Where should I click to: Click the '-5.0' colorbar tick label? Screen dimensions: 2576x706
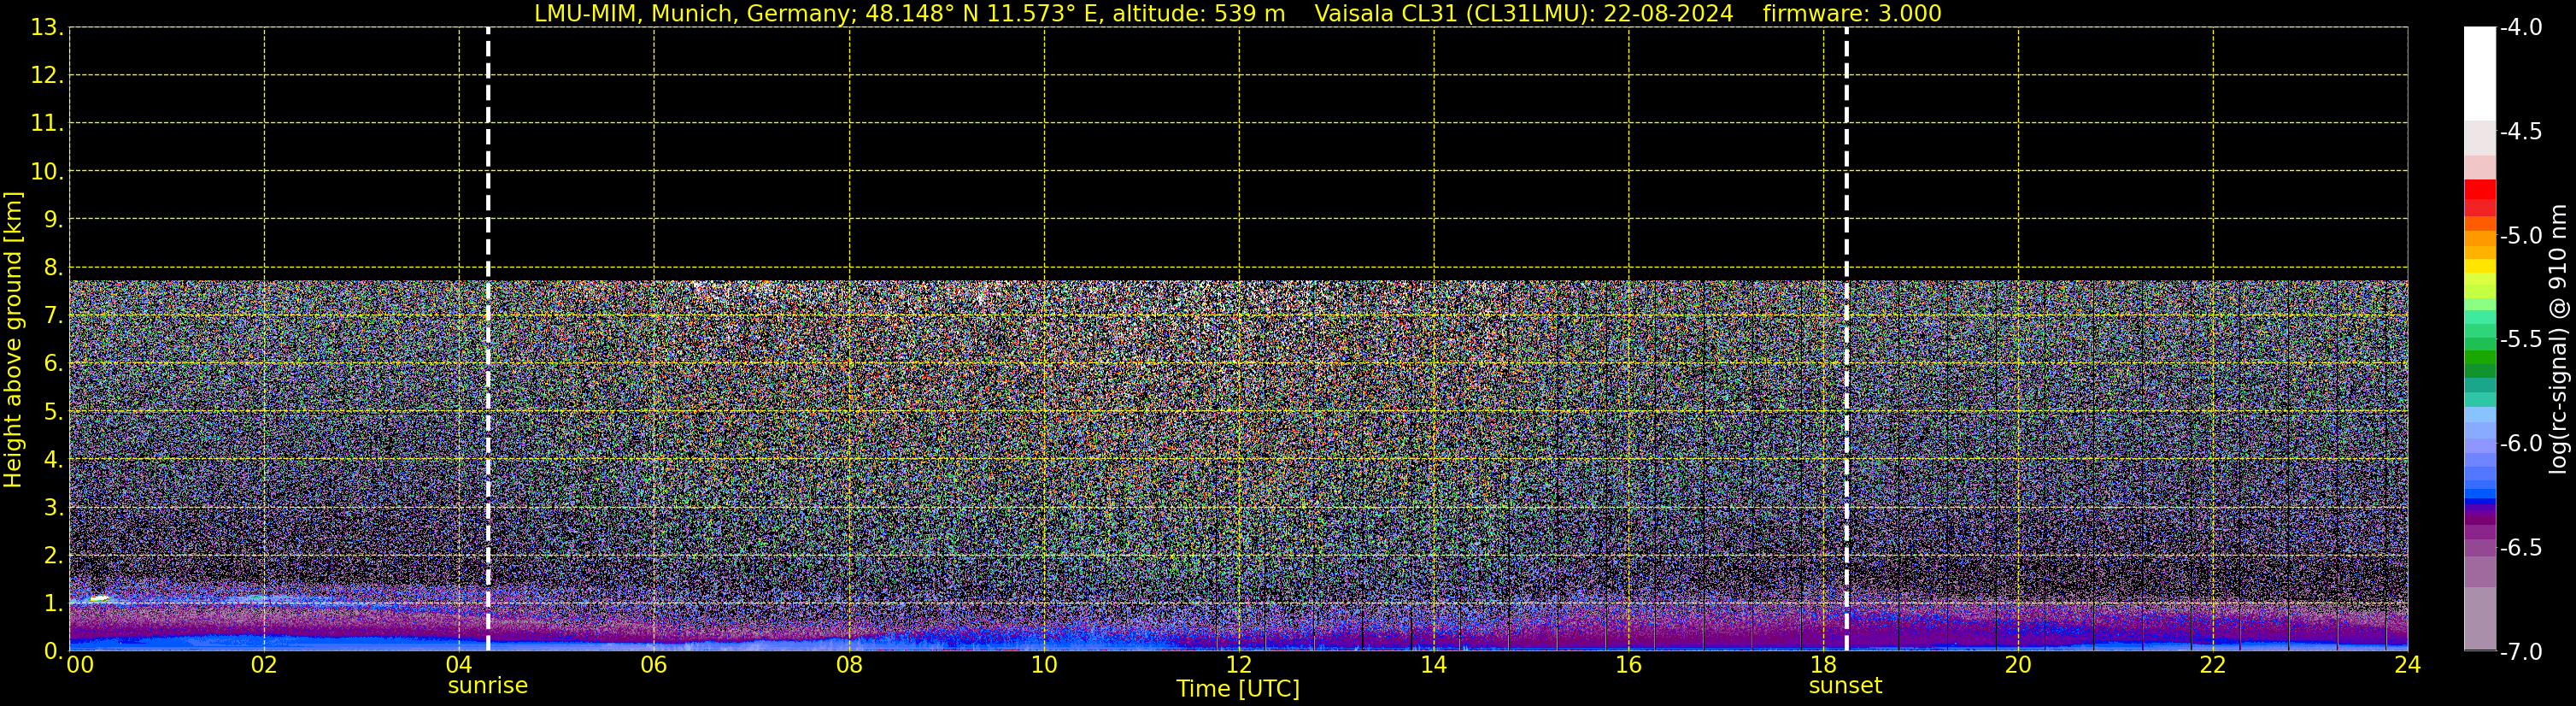2520,236
